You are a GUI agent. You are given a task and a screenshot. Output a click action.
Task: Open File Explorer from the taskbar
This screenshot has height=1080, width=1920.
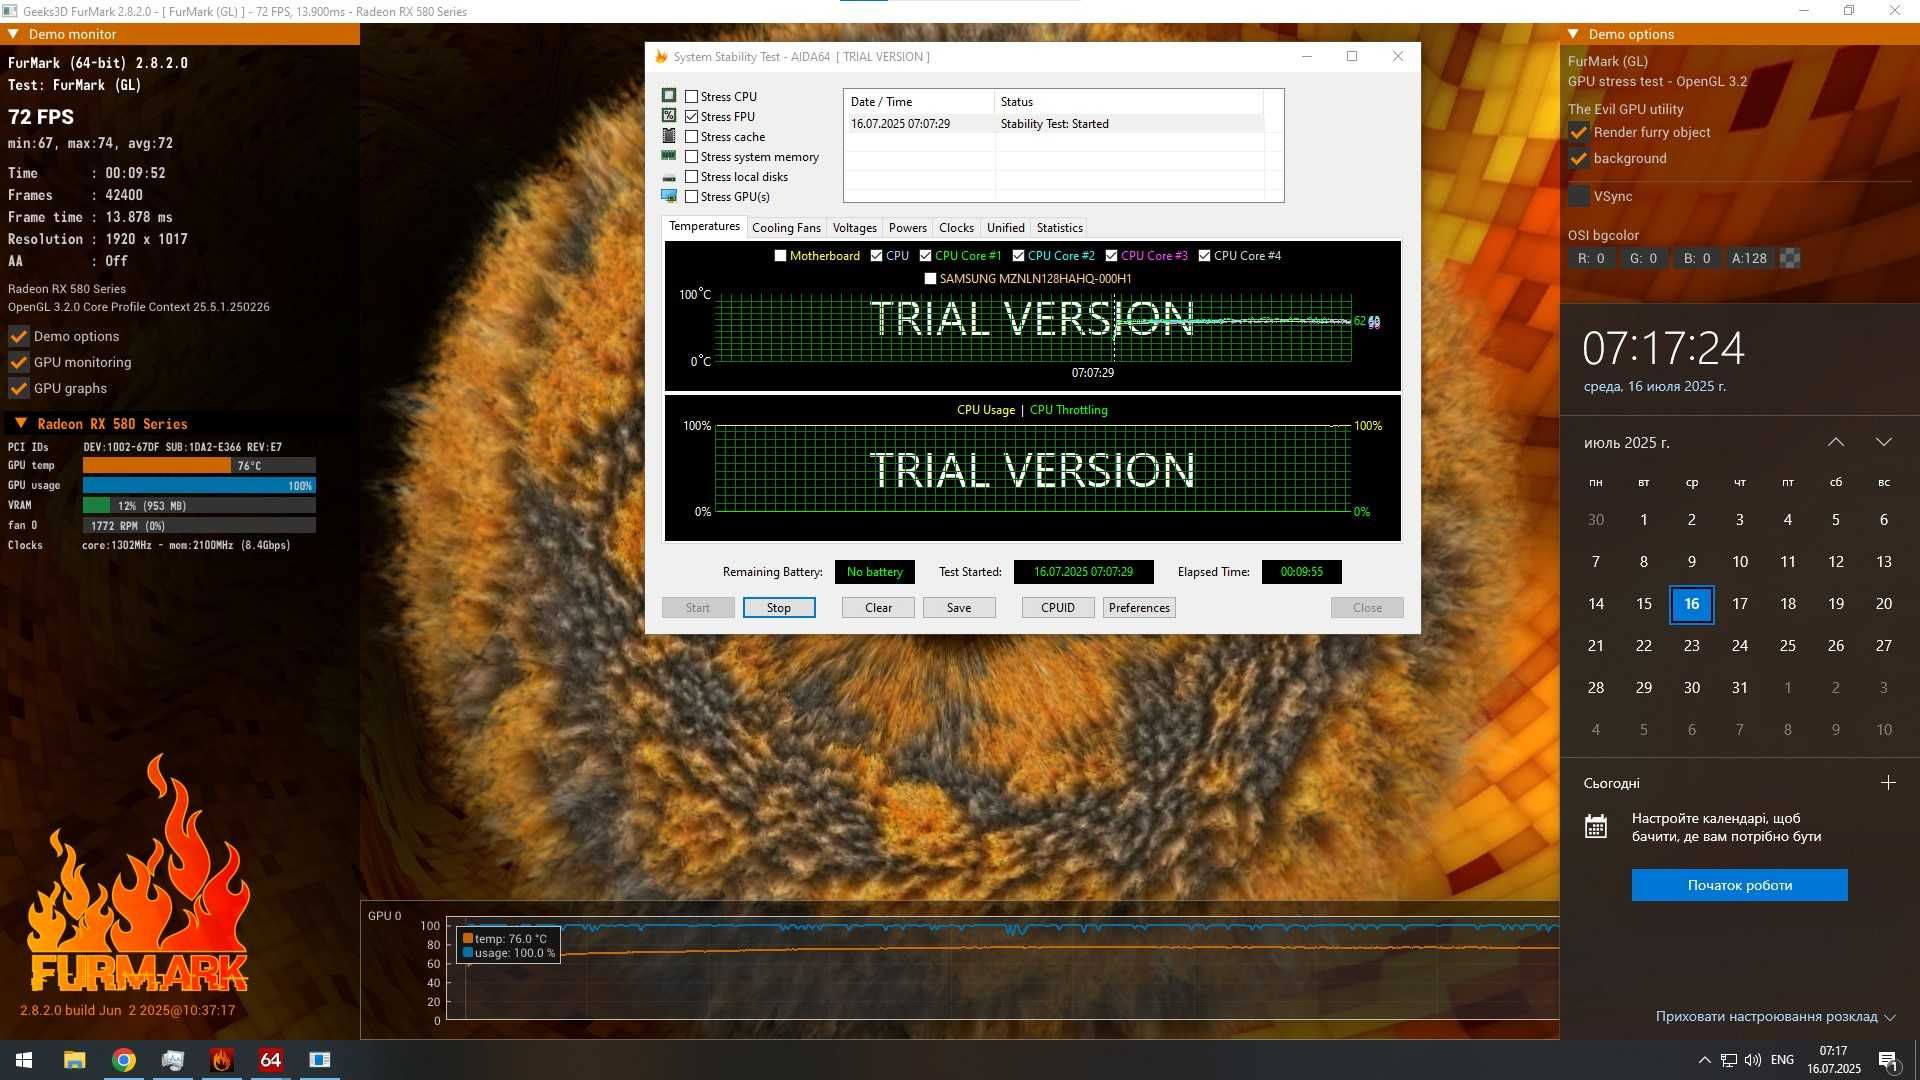[75, 1060]
